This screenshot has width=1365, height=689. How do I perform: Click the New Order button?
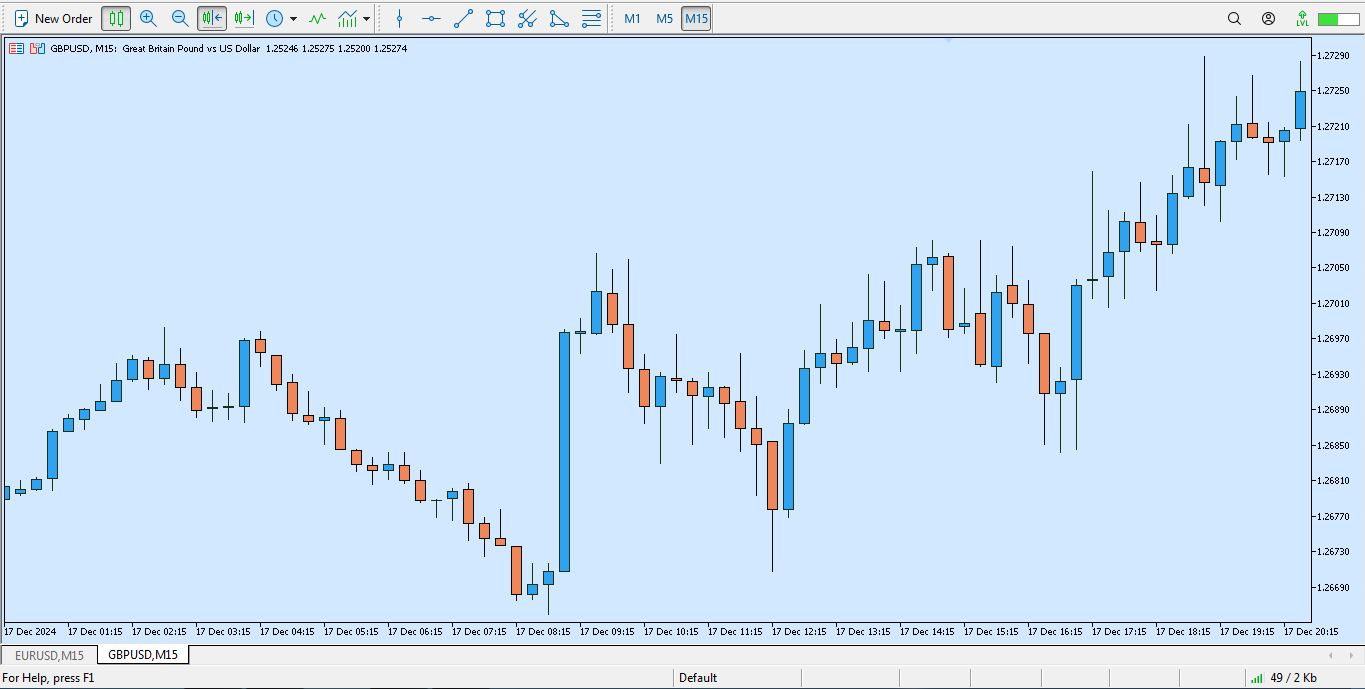(54, 18)
